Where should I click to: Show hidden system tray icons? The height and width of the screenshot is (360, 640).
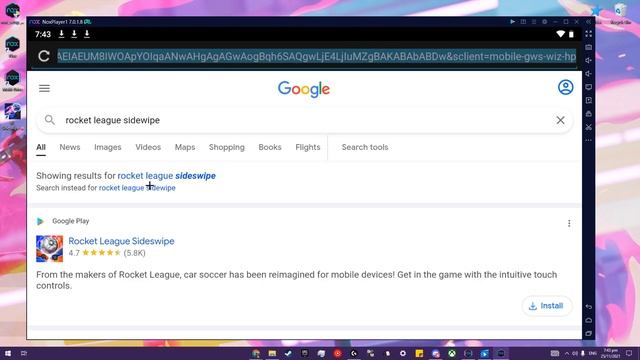(567, 353)
